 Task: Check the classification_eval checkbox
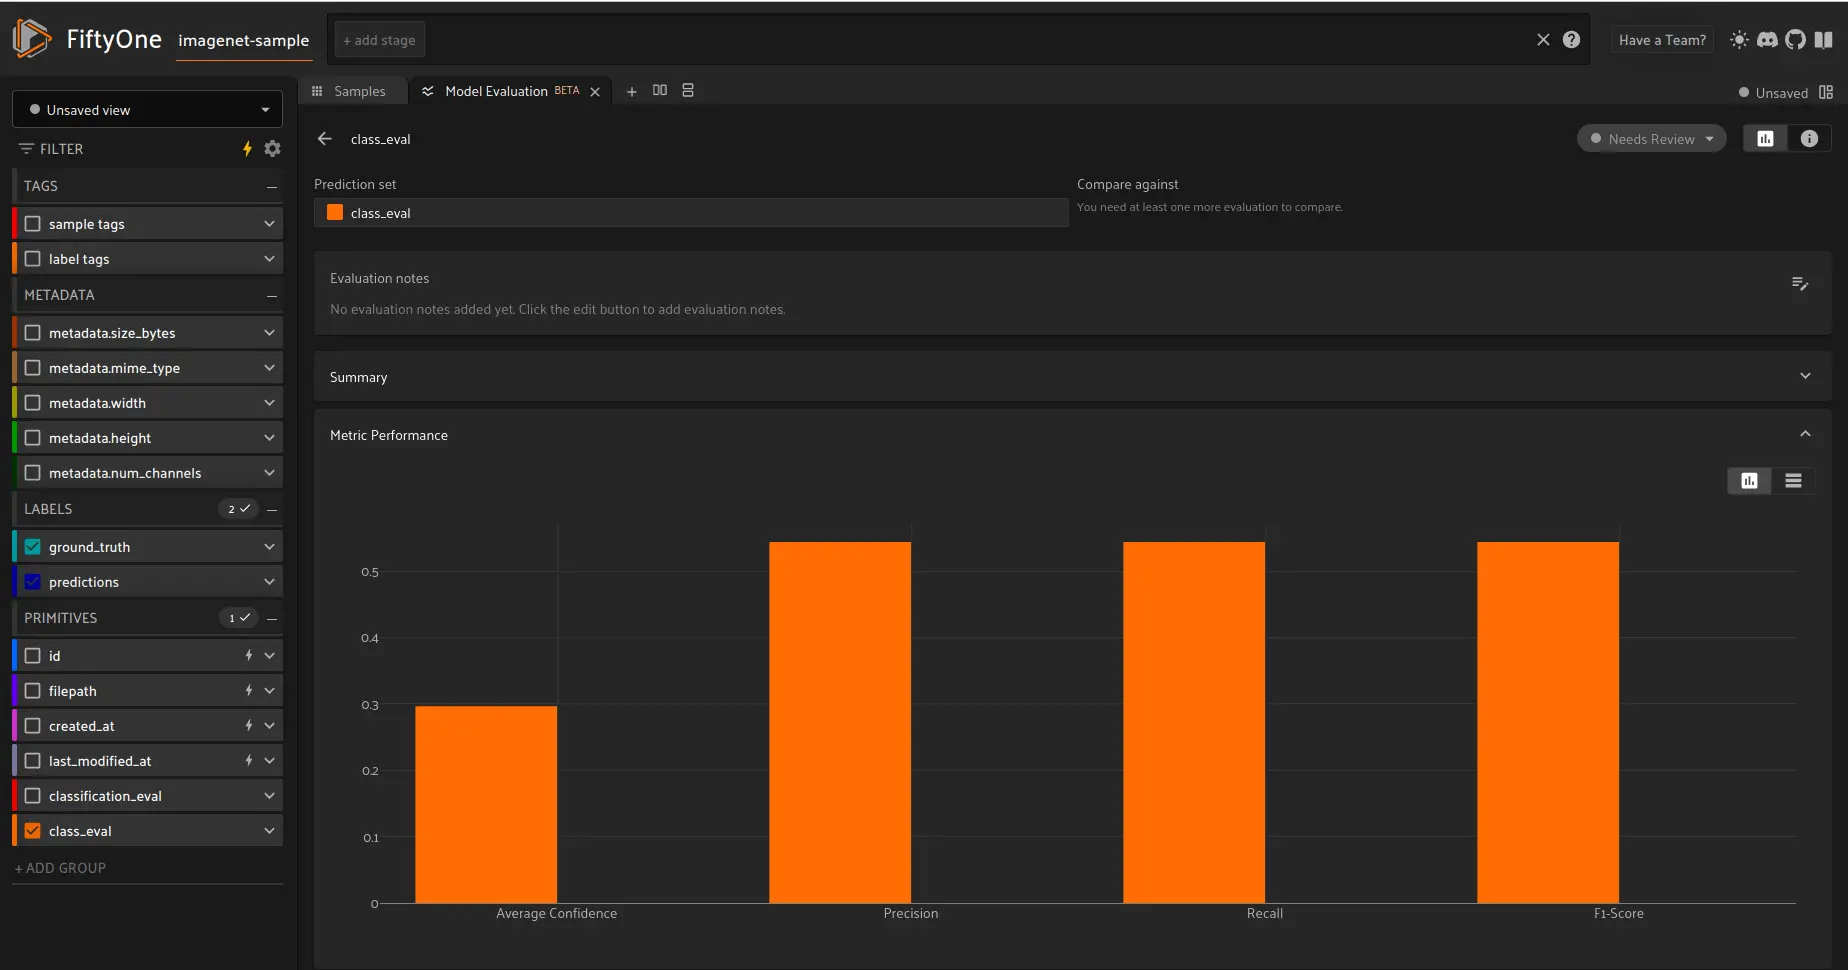33,796
